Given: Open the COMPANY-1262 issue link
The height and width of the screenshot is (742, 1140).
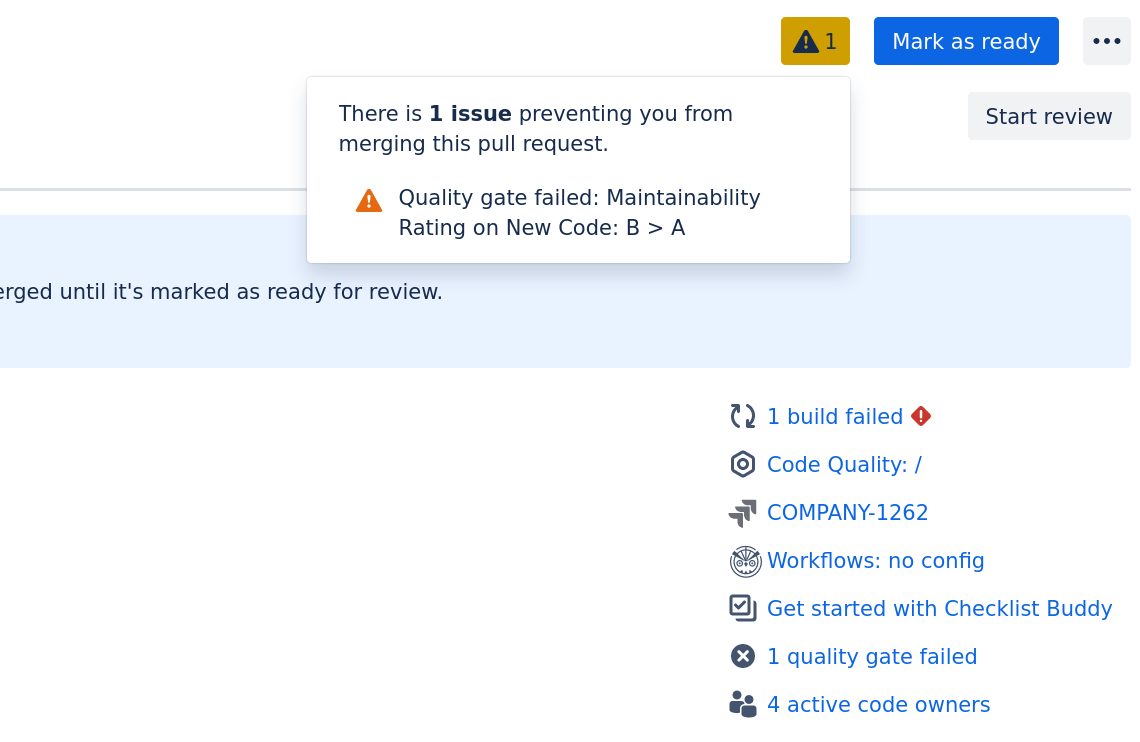Looking at the screenshot, I should pyautogui.click(x=847, y=513).
